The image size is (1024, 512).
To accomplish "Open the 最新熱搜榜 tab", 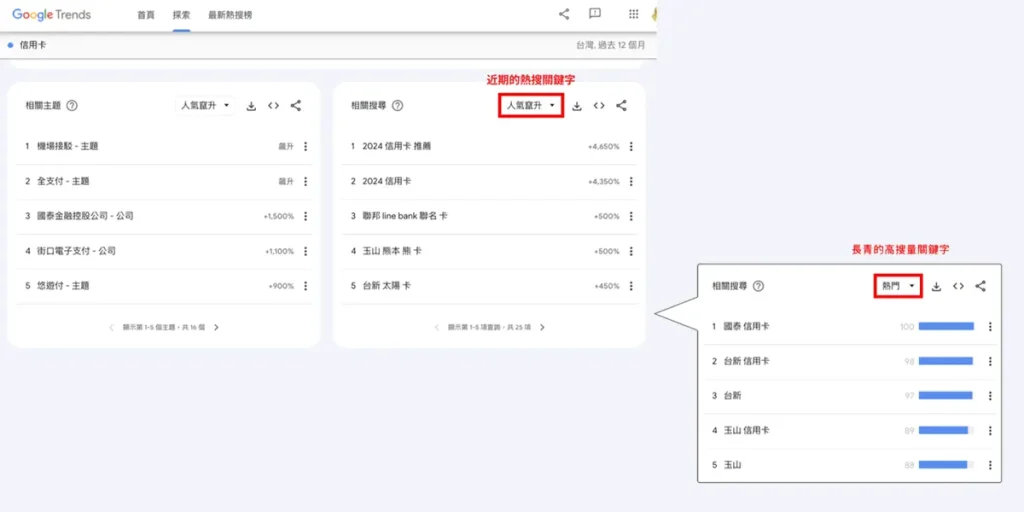I will click(x=230, y=15).
